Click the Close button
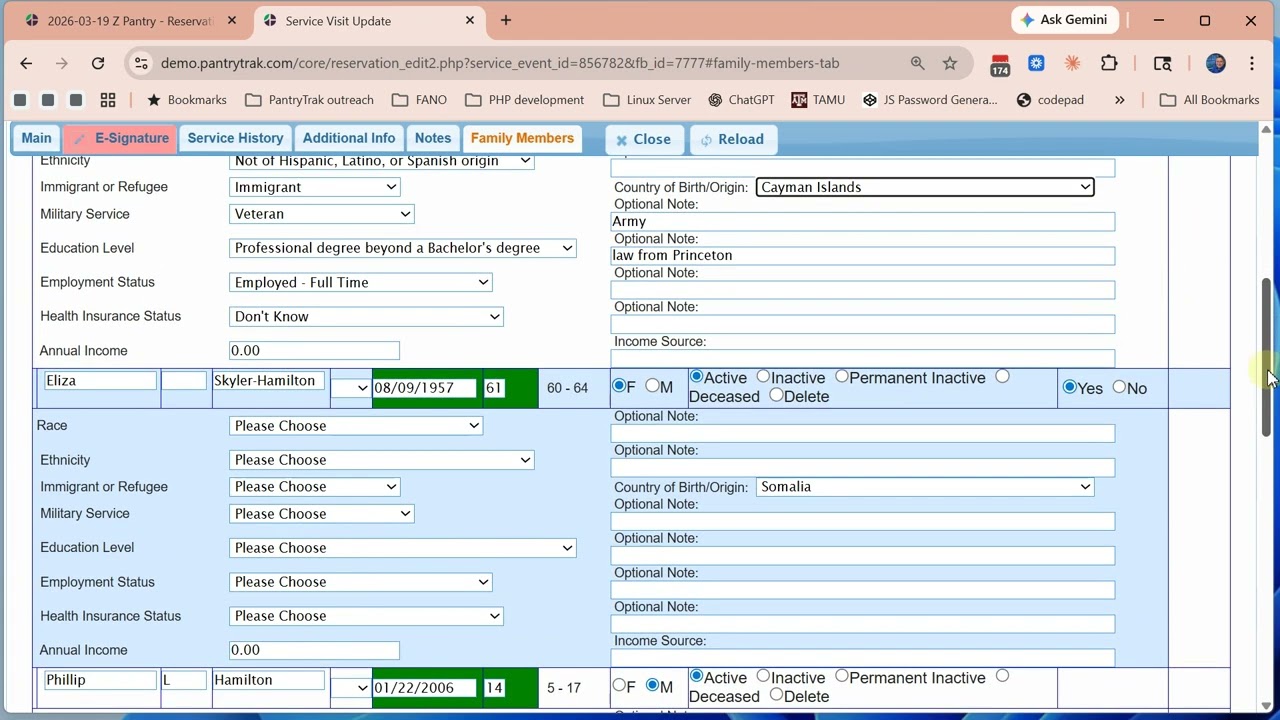1280x720 pixels. (644, 139)
